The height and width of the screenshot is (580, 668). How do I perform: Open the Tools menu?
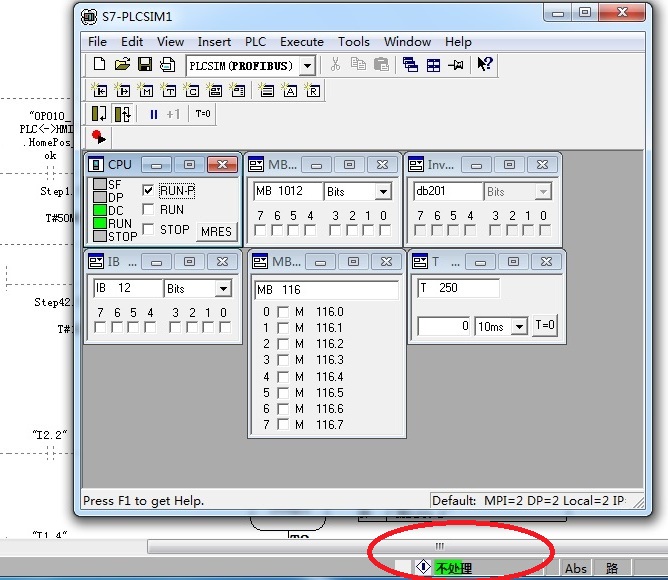(x=354, y=42)
